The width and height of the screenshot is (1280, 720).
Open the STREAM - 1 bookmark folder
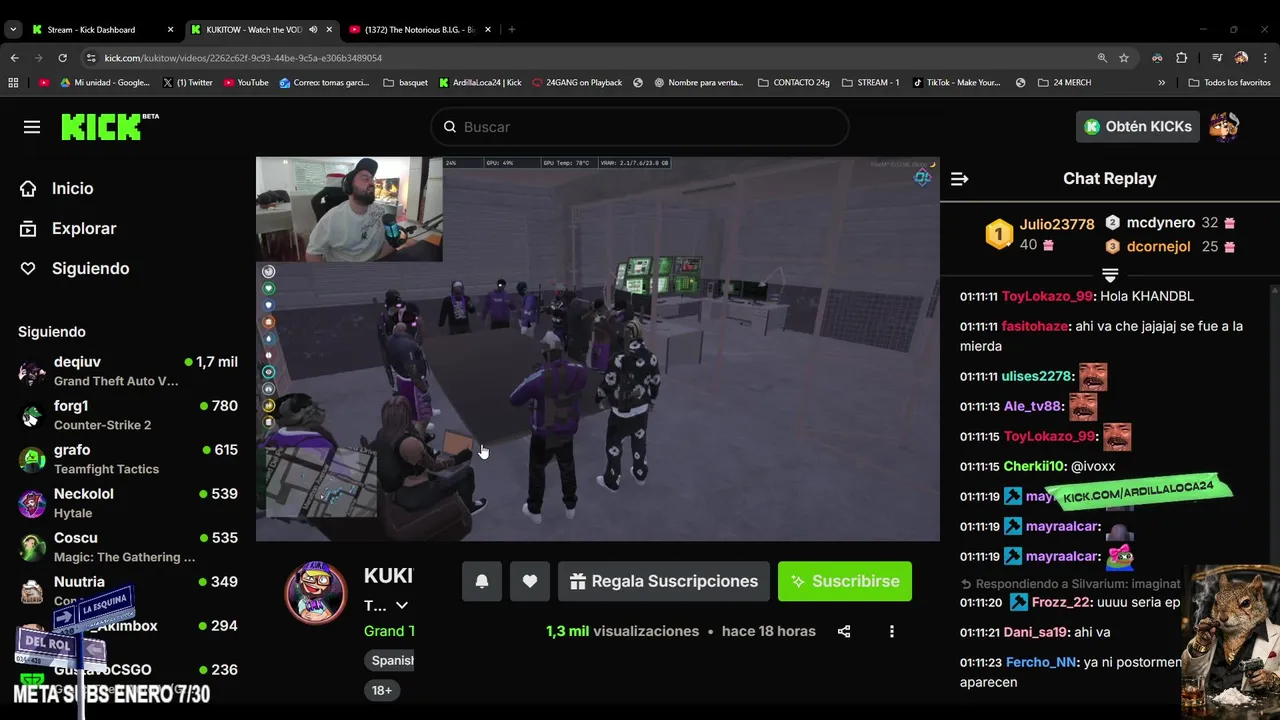[x=871, y=83]
